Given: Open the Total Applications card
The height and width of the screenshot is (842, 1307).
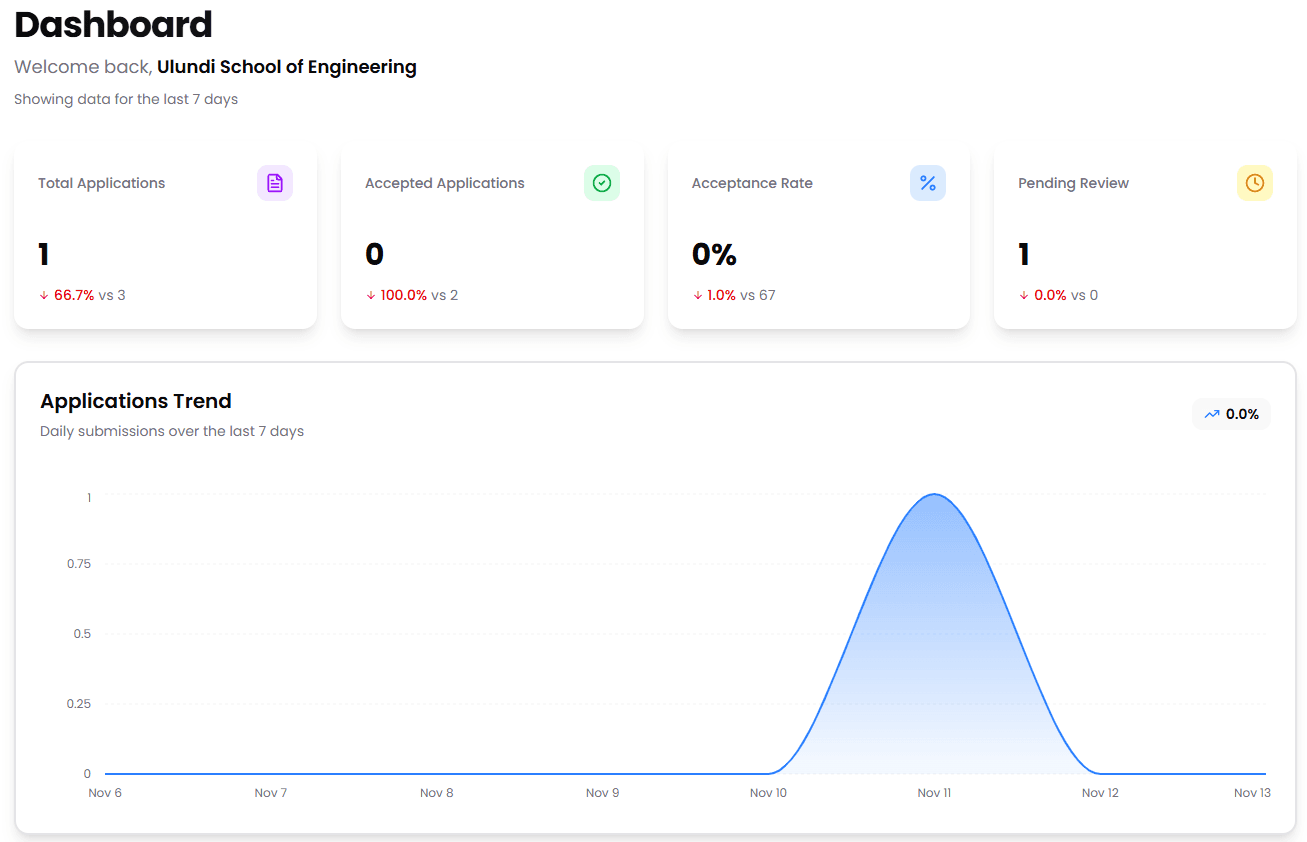Looking at the screenshot, I should pos(165,235).
